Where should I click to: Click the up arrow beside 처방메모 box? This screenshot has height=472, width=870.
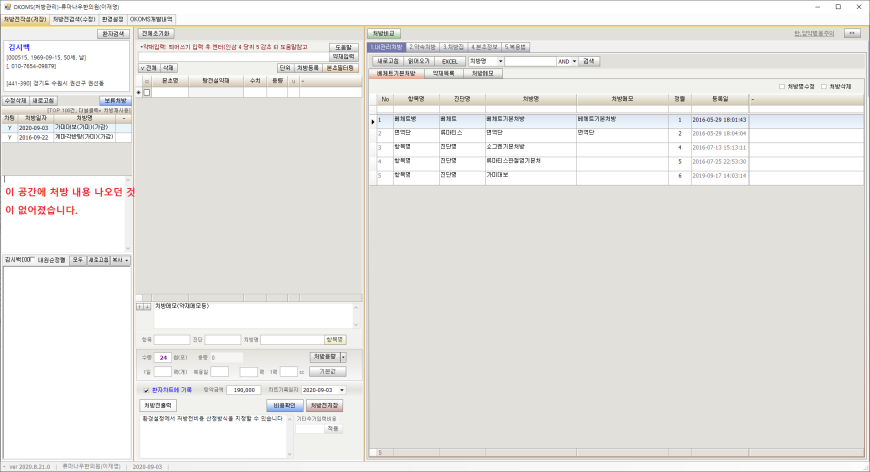[x=140, y=307]
